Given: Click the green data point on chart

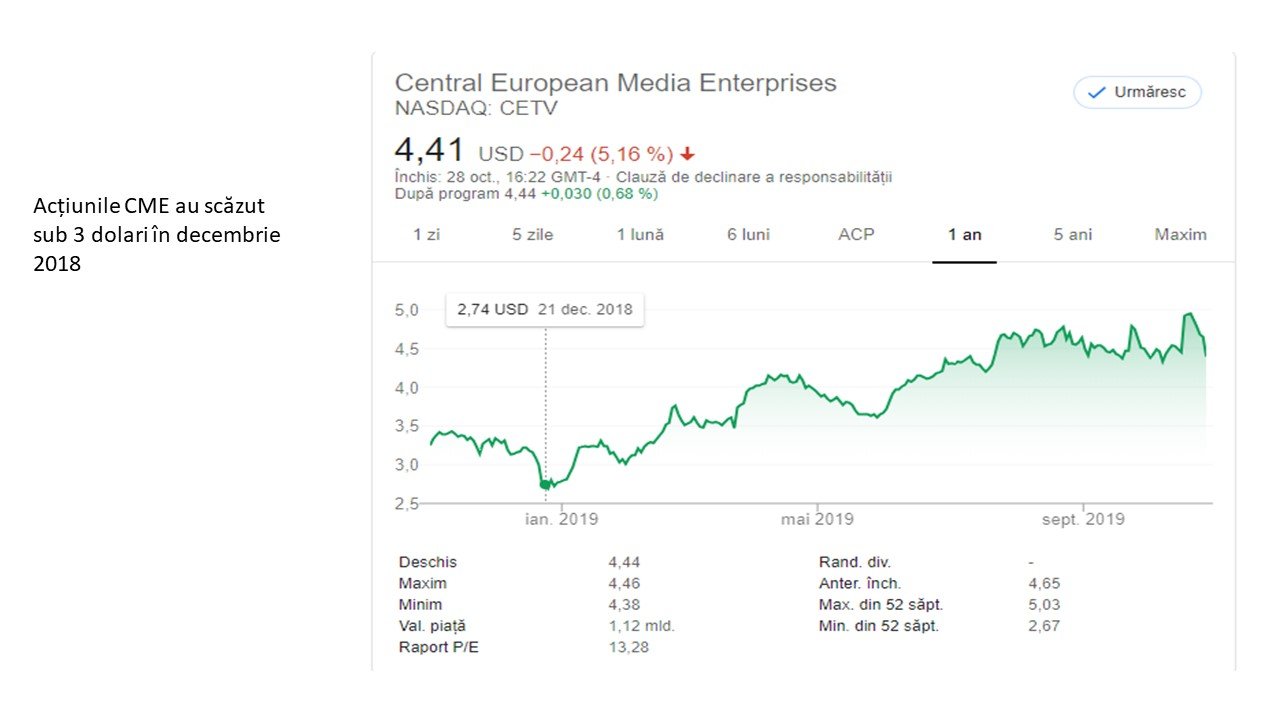Looking at the screenshot, I should pos(545,485).
